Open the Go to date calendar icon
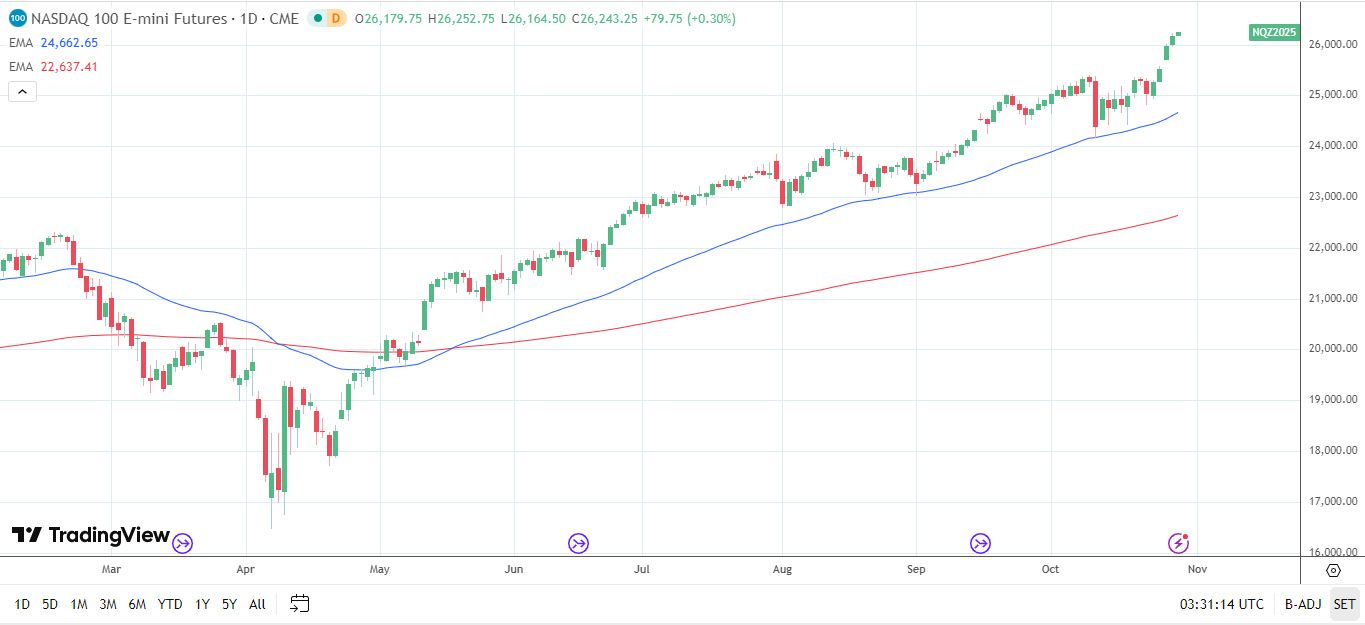Viewport: 1365px width, 625px height. pos(297,604)
